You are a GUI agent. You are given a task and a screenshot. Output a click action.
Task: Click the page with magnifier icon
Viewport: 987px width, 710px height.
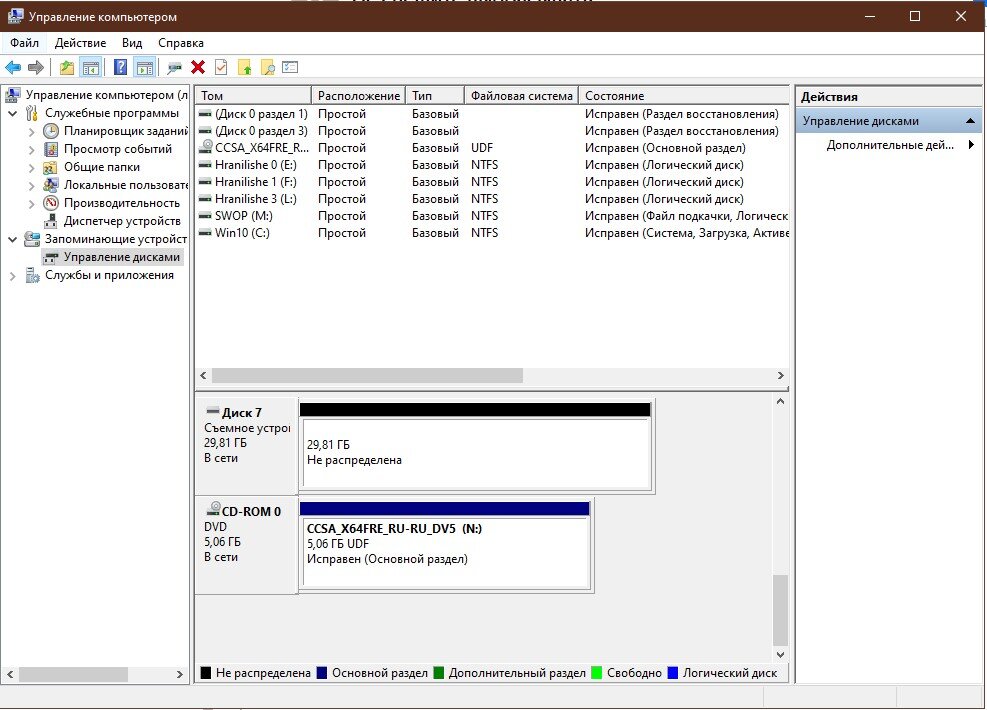click(268, 67)
